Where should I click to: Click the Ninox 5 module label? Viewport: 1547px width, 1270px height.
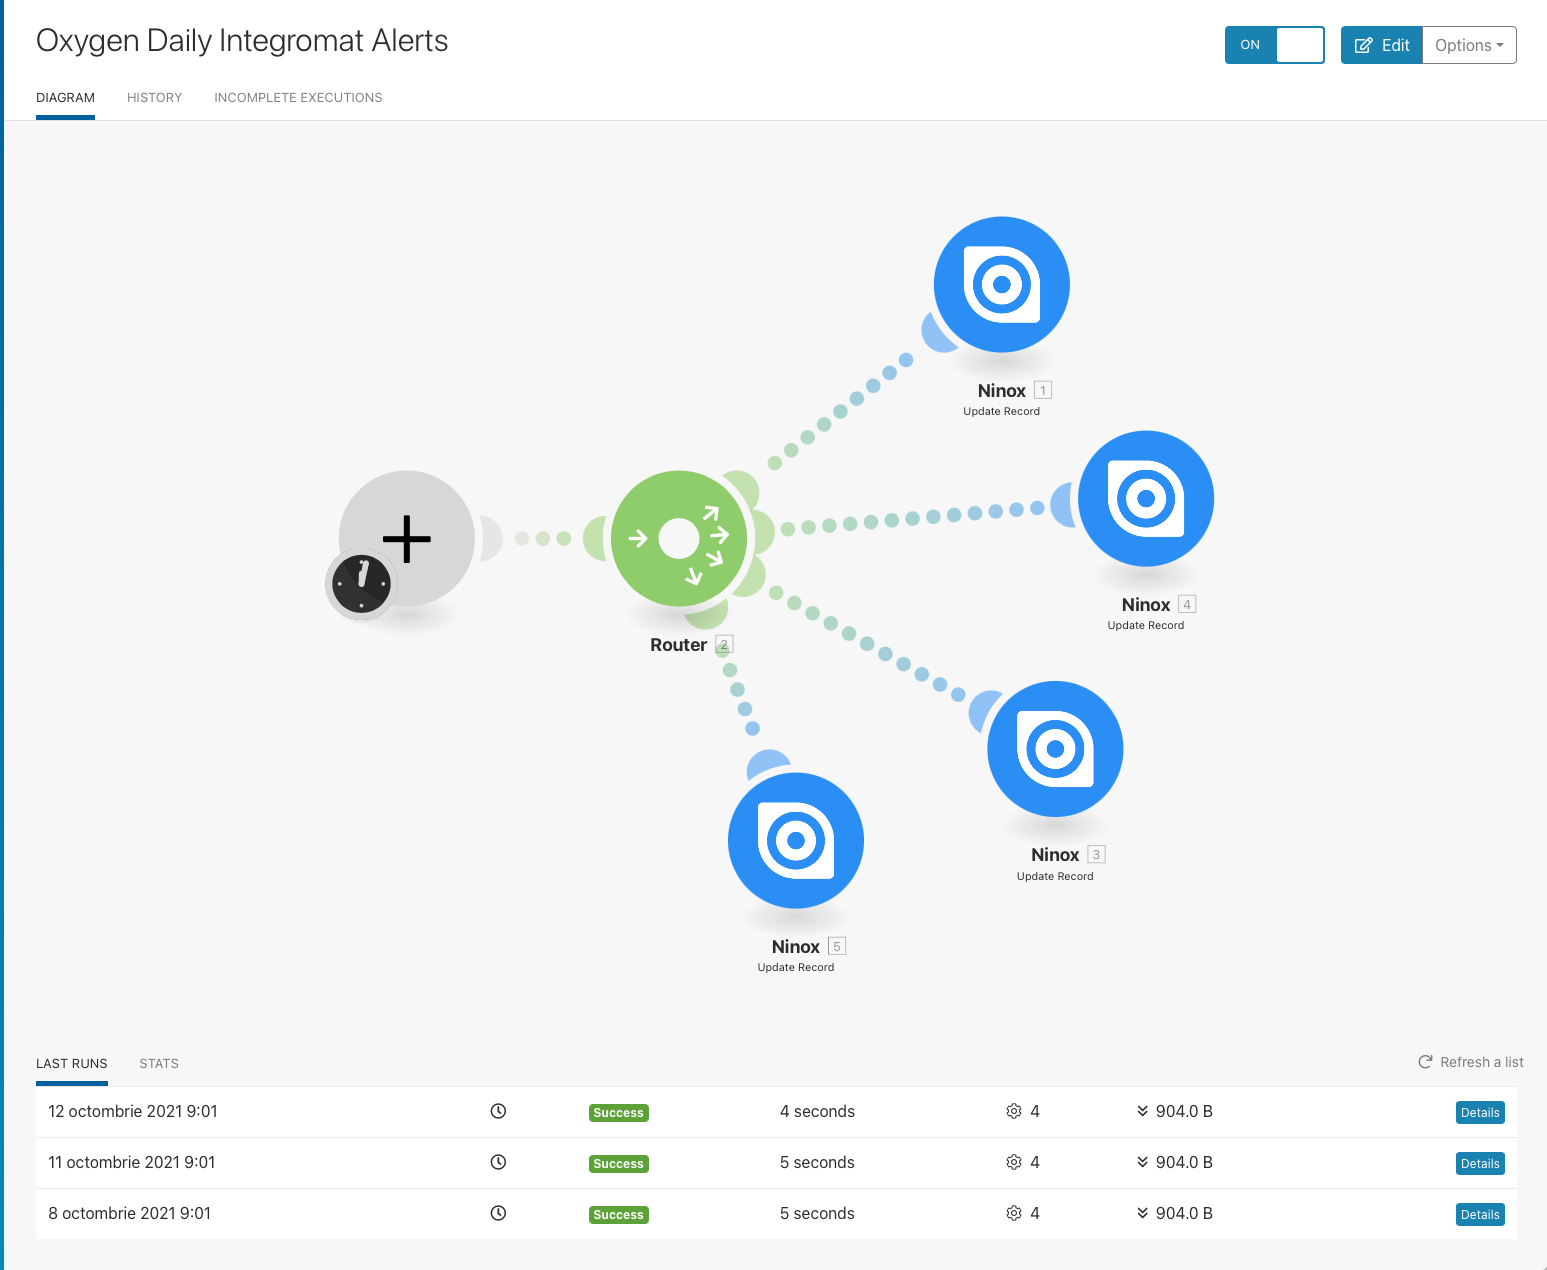tap(796, 947)
